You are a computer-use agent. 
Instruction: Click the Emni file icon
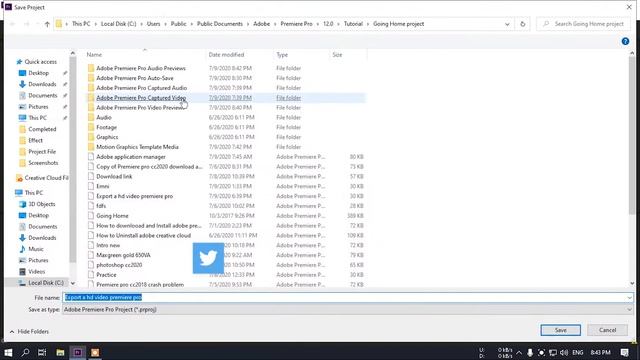click(91, 186)
